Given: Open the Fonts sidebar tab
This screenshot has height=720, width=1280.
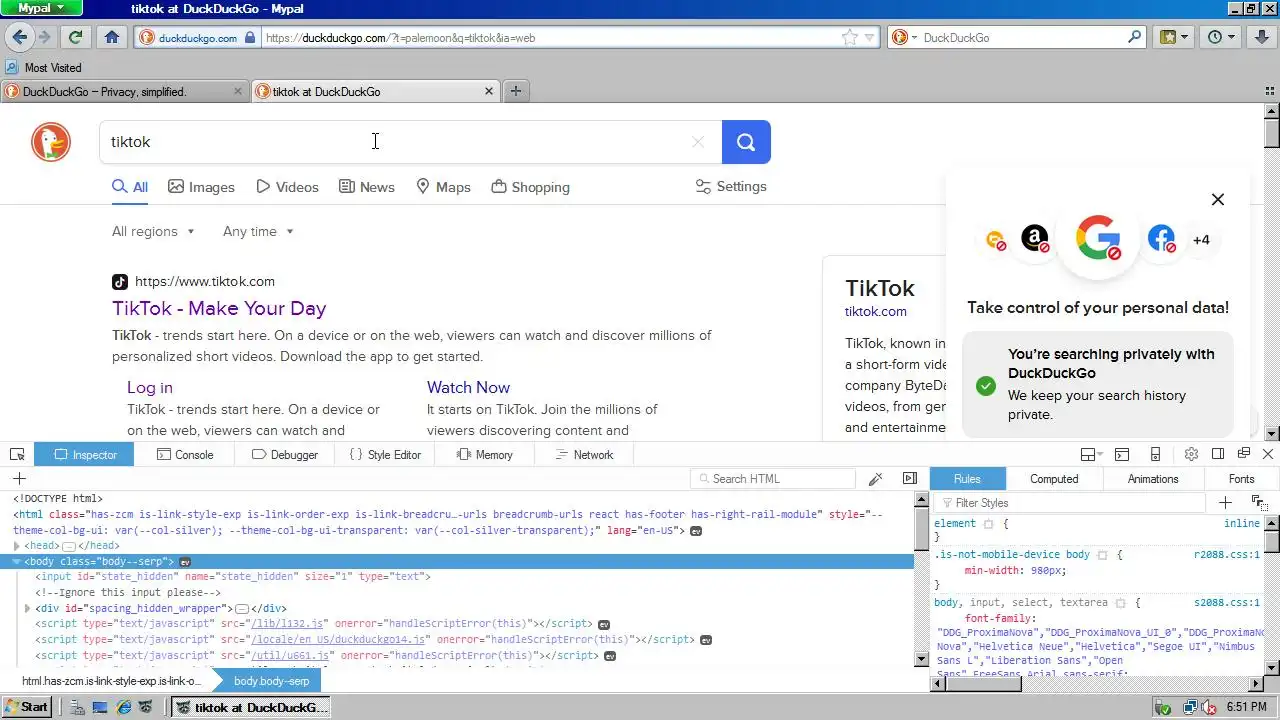Looking at the screenshot, I should coord(1241,479).
